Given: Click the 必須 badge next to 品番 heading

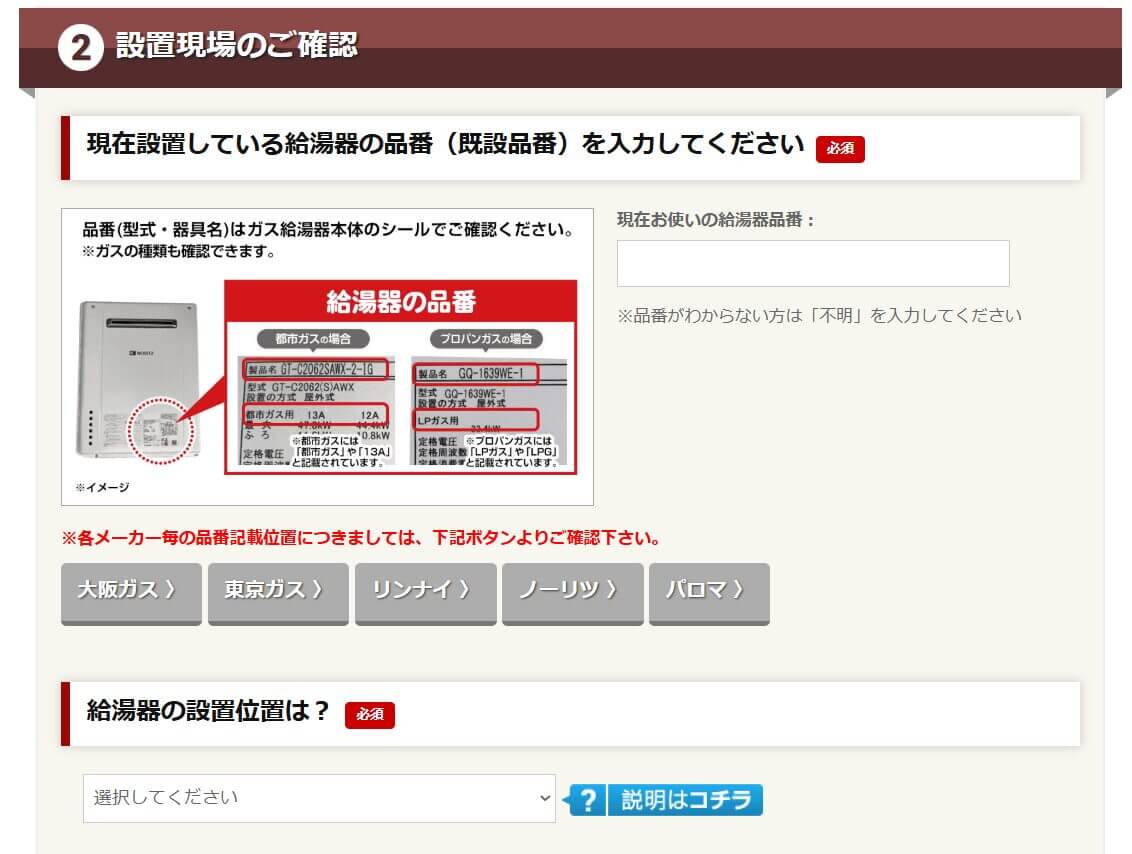Looking at the screenshot, I should [840, 148].
